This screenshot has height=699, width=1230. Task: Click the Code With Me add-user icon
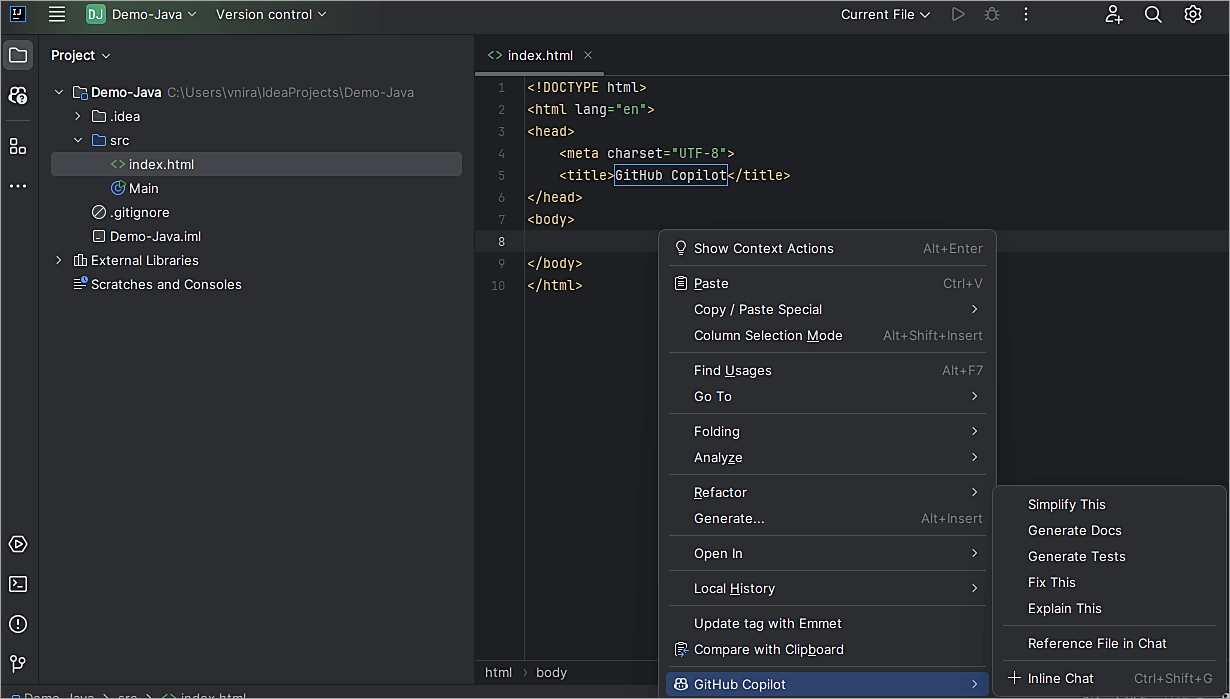coord(1114,15)
